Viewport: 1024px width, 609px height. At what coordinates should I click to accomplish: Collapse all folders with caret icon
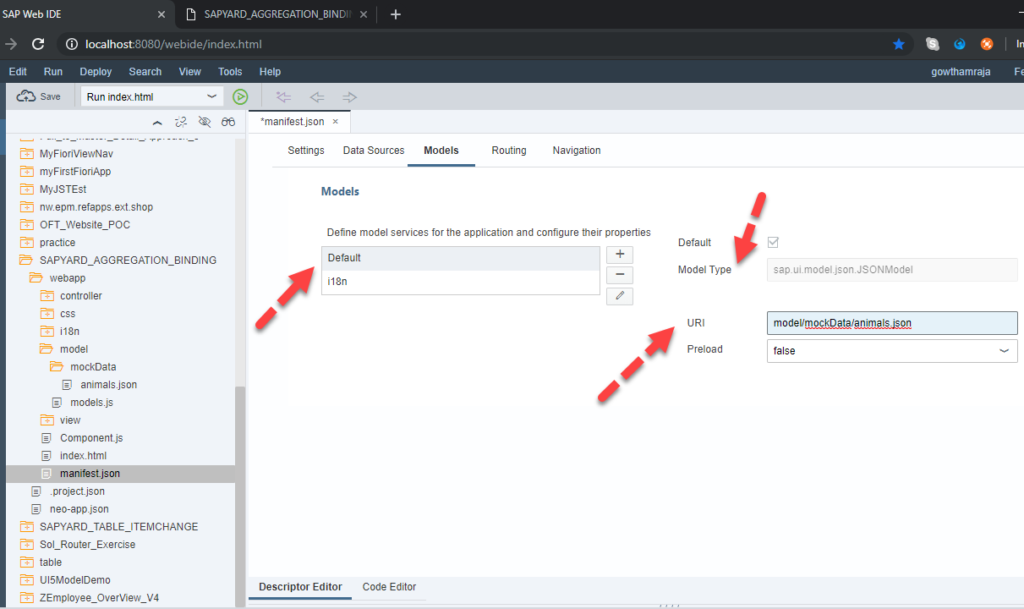[x=157, y=122]
